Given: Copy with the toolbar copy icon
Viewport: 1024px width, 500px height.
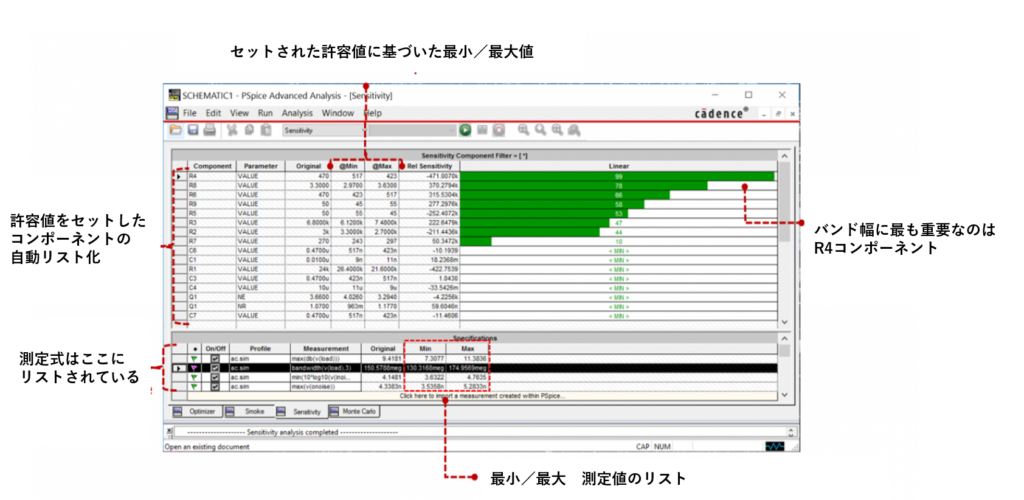Looking at the screenshot, I should 249,130.
